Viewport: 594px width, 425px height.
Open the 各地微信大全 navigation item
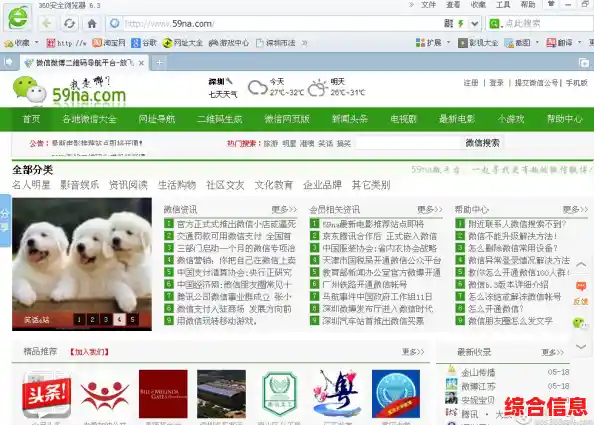coord(89,119)
